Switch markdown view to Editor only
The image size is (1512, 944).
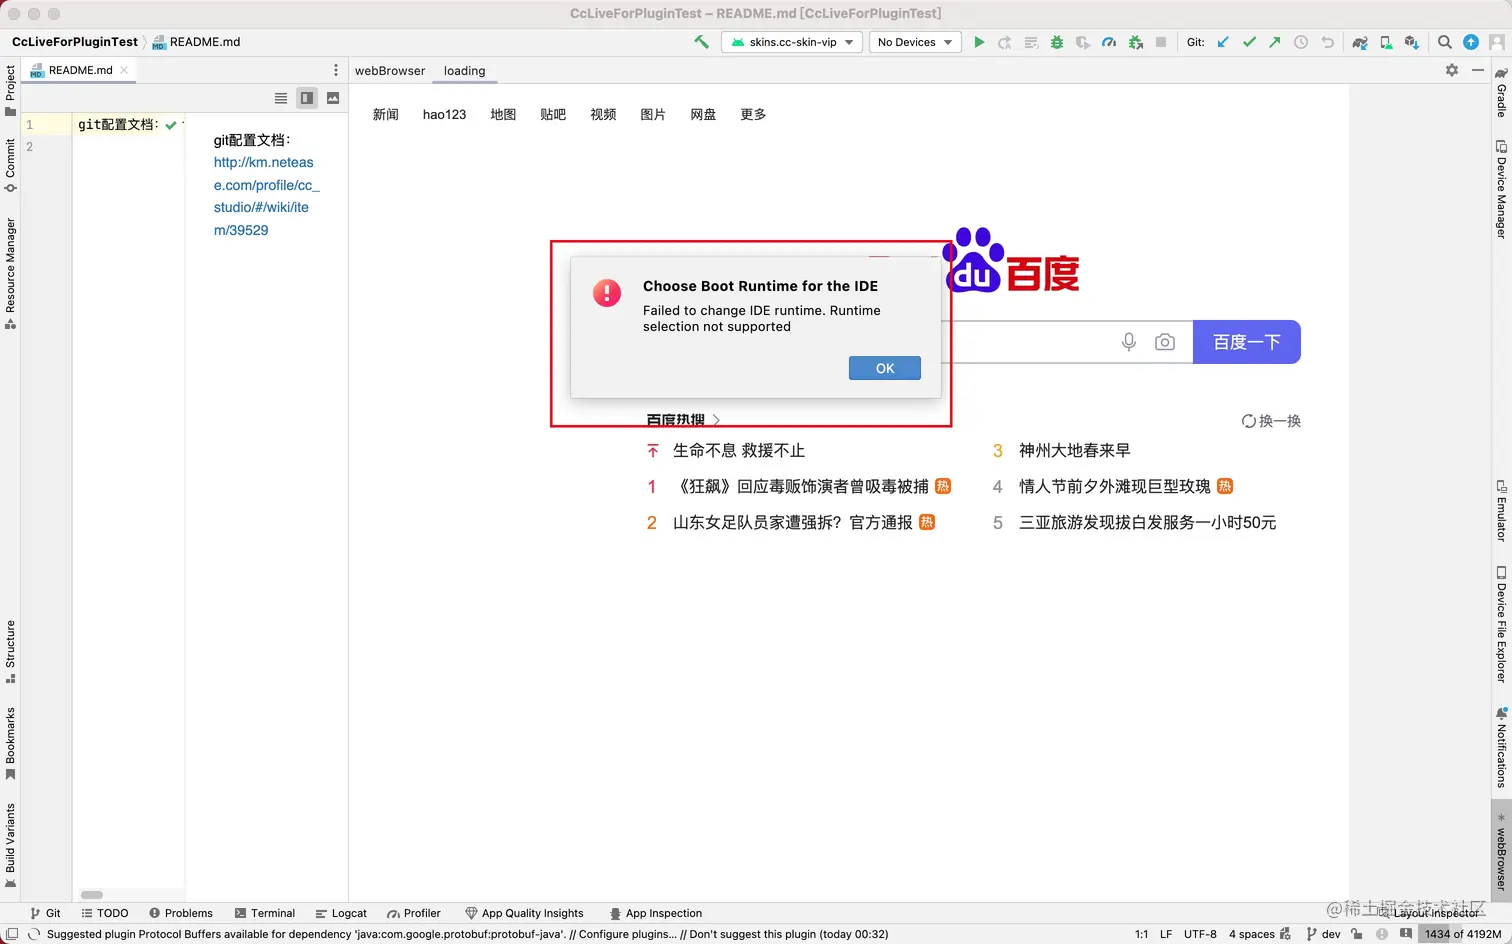pos(281,98)
